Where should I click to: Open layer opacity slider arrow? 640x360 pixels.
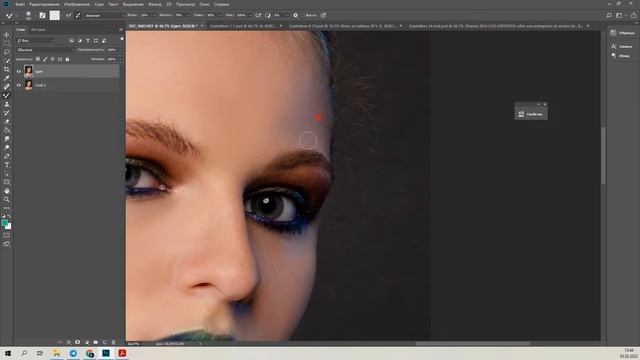click(x=120, y=50)
